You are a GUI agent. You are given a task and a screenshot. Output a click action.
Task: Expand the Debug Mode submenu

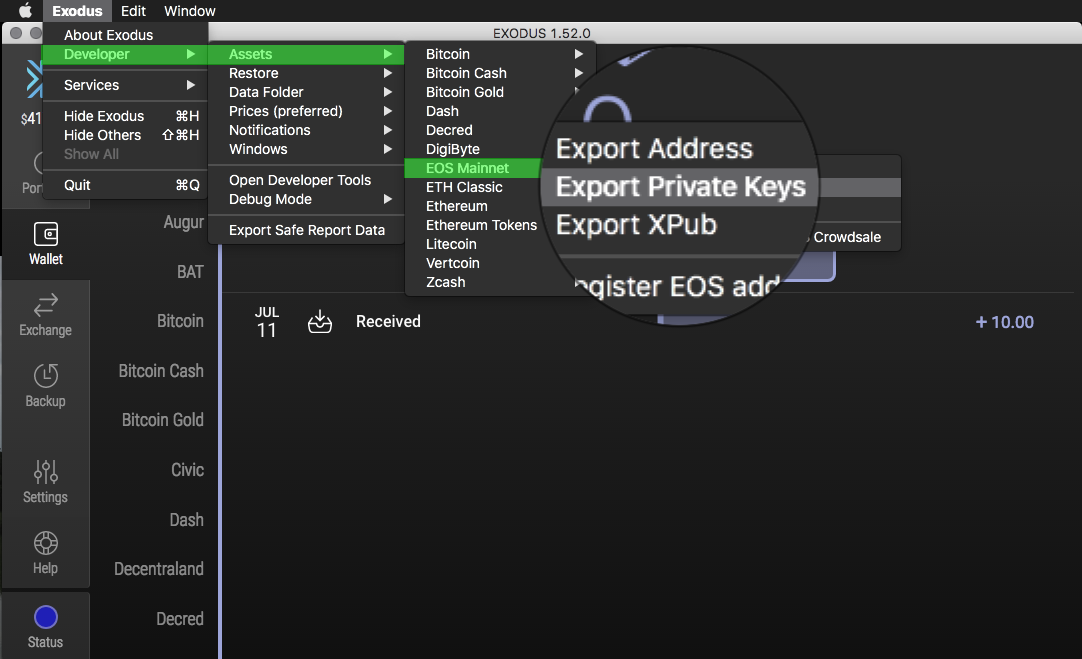point(306,199)
